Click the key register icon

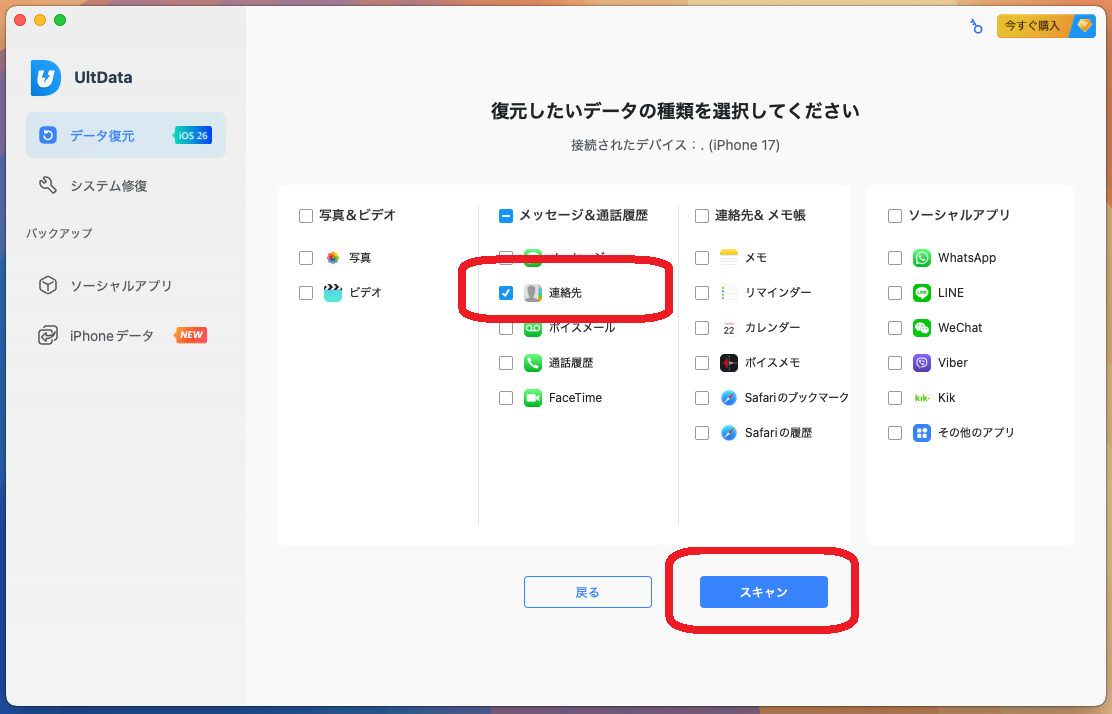tap(976, 26)
